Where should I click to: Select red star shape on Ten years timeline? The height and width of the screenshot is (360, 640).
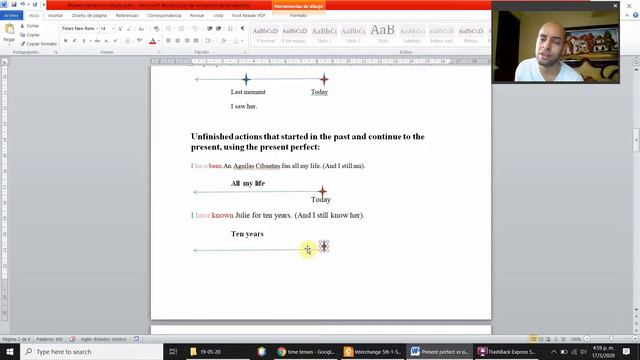(x=324, y=246)
